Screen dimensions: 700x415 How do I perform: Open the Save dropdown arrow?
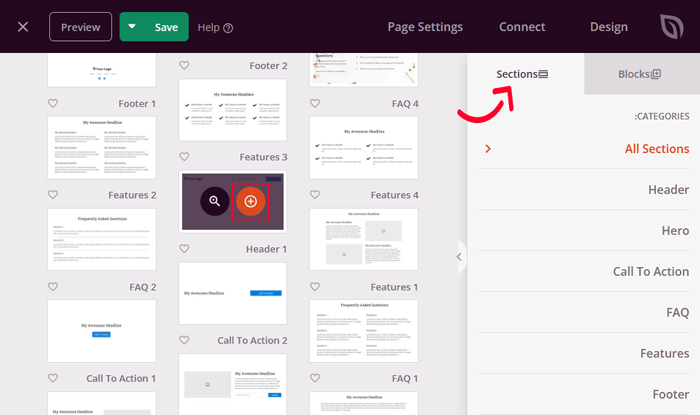click(133, 27)
